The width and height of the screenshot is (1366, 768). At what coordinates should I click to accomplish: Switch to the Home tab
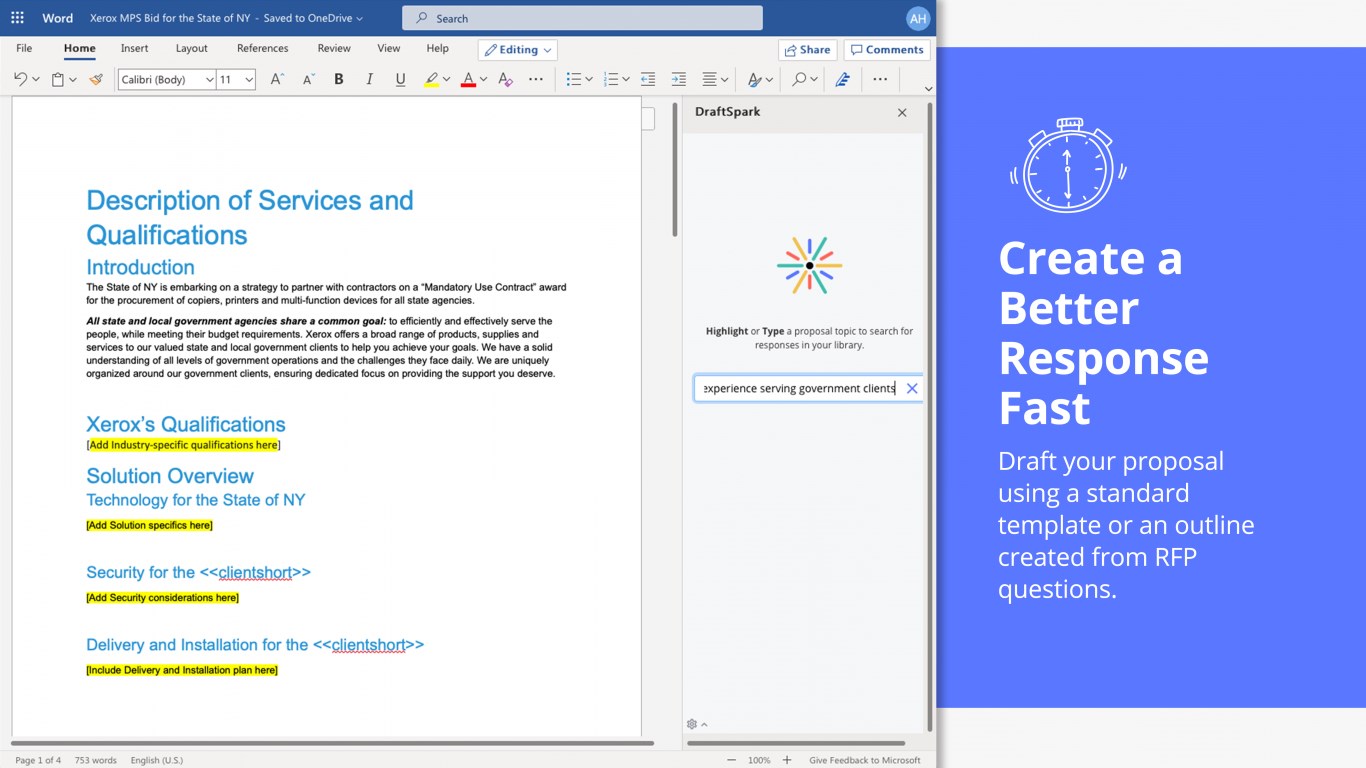point(80,48)
